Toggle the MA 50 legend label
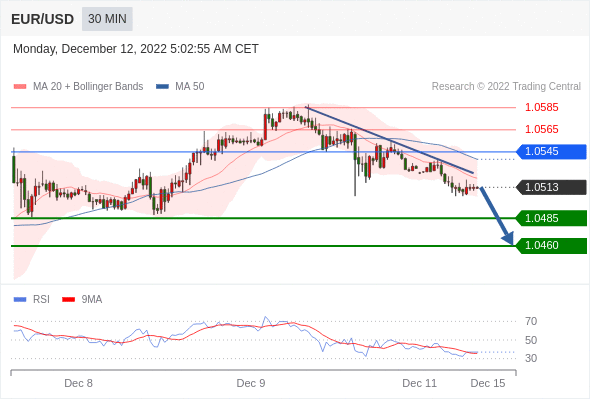Image resolution: width=590 pixels, height=400 pixels. click(x=190, y=87)
